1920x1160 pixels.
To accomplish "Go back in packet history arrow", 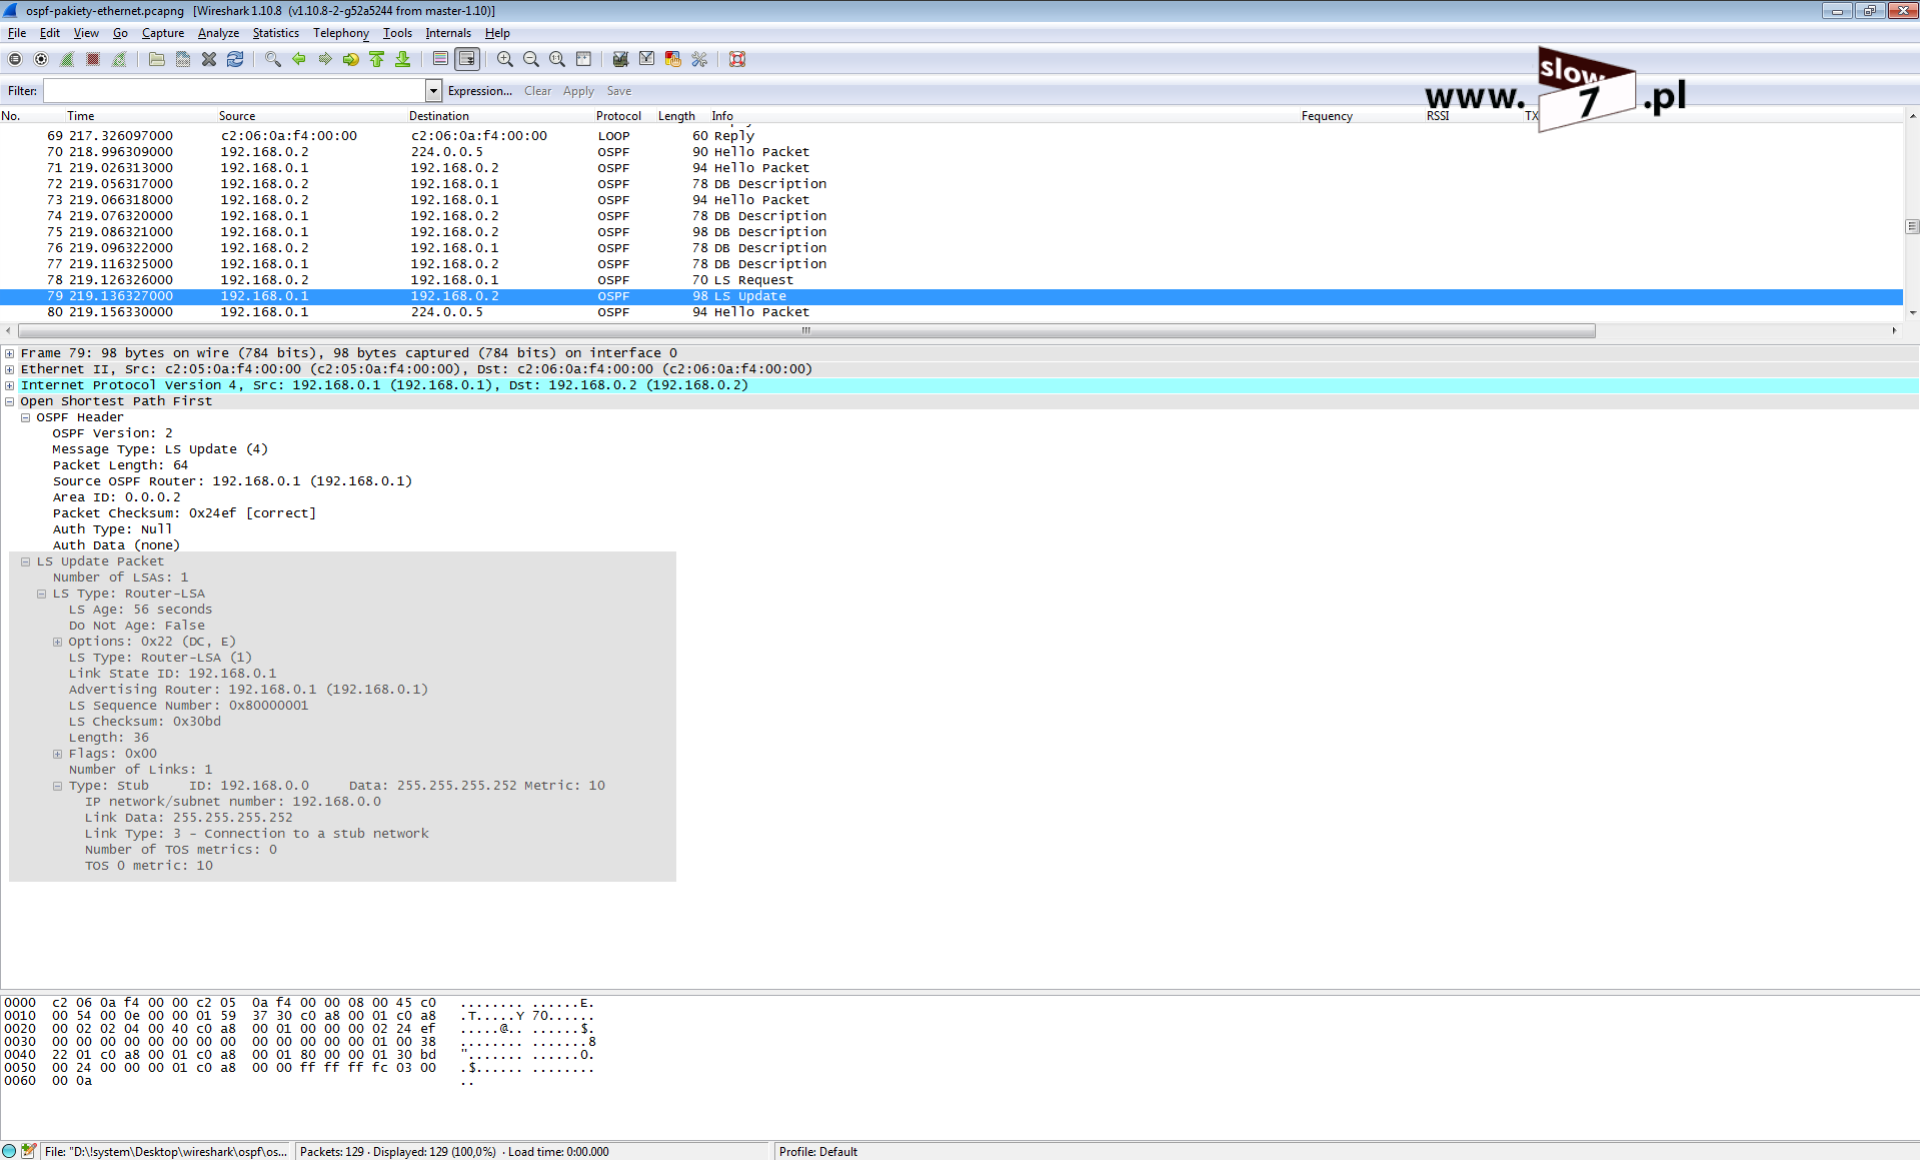I will (299, 60).
